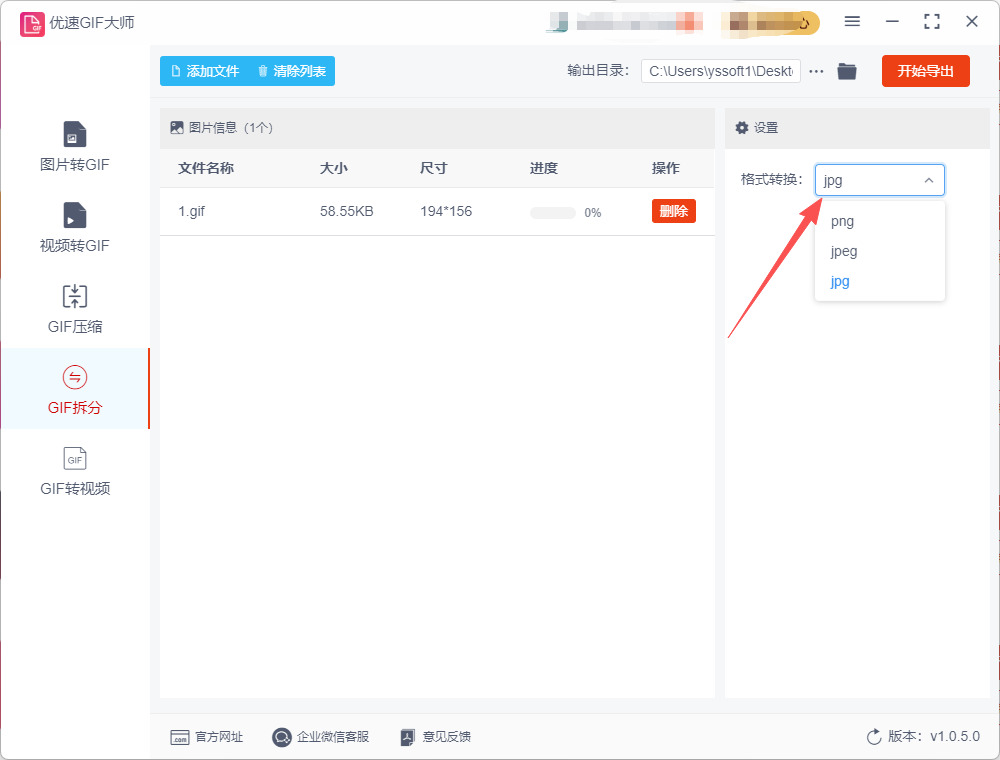Click the 企业微信客服 chat icon
1000x760 pixels.
click(281, 737)
